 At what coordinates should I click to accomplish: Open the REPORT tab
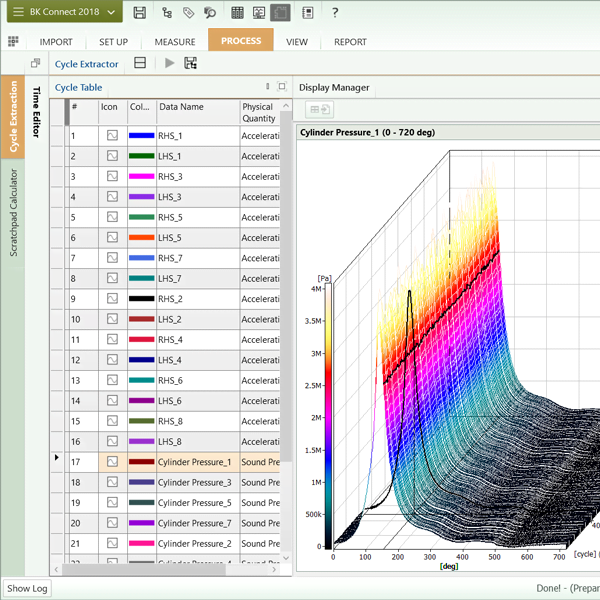click(x=350, y=42)
